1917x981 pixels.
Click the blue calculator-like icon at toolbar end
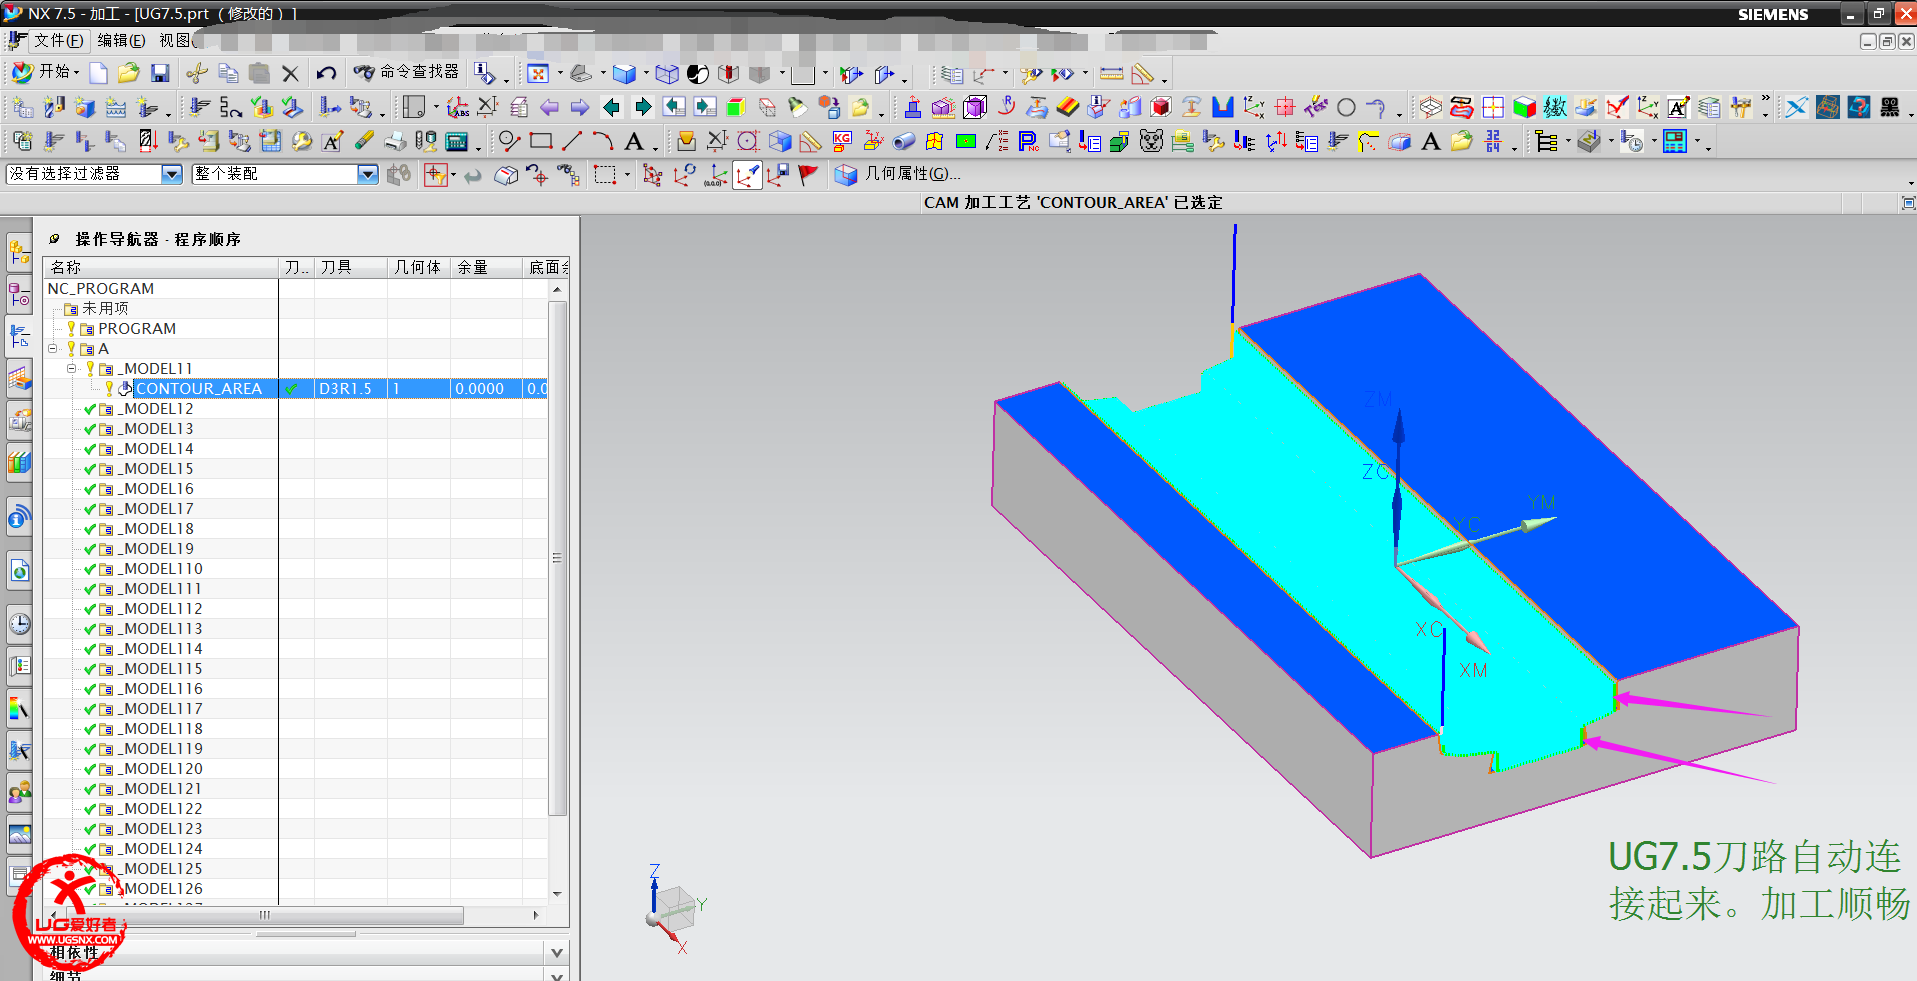click(x=1675, y=142)
